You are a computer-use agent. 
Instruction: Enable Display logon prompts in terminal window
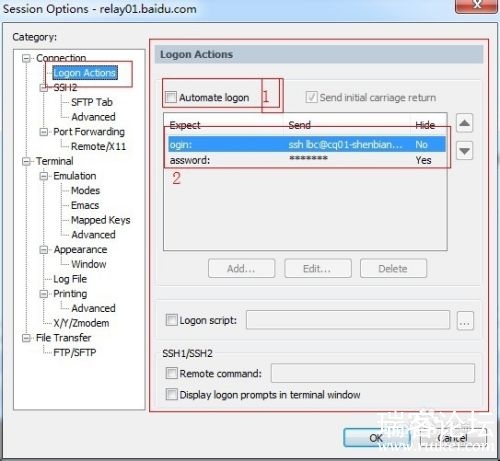171,394
